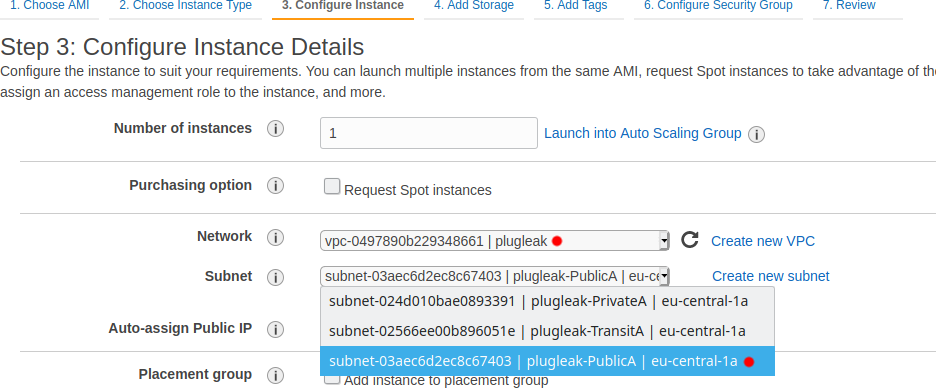Go to step 4 Add Storage

click(x=474, y=5)
